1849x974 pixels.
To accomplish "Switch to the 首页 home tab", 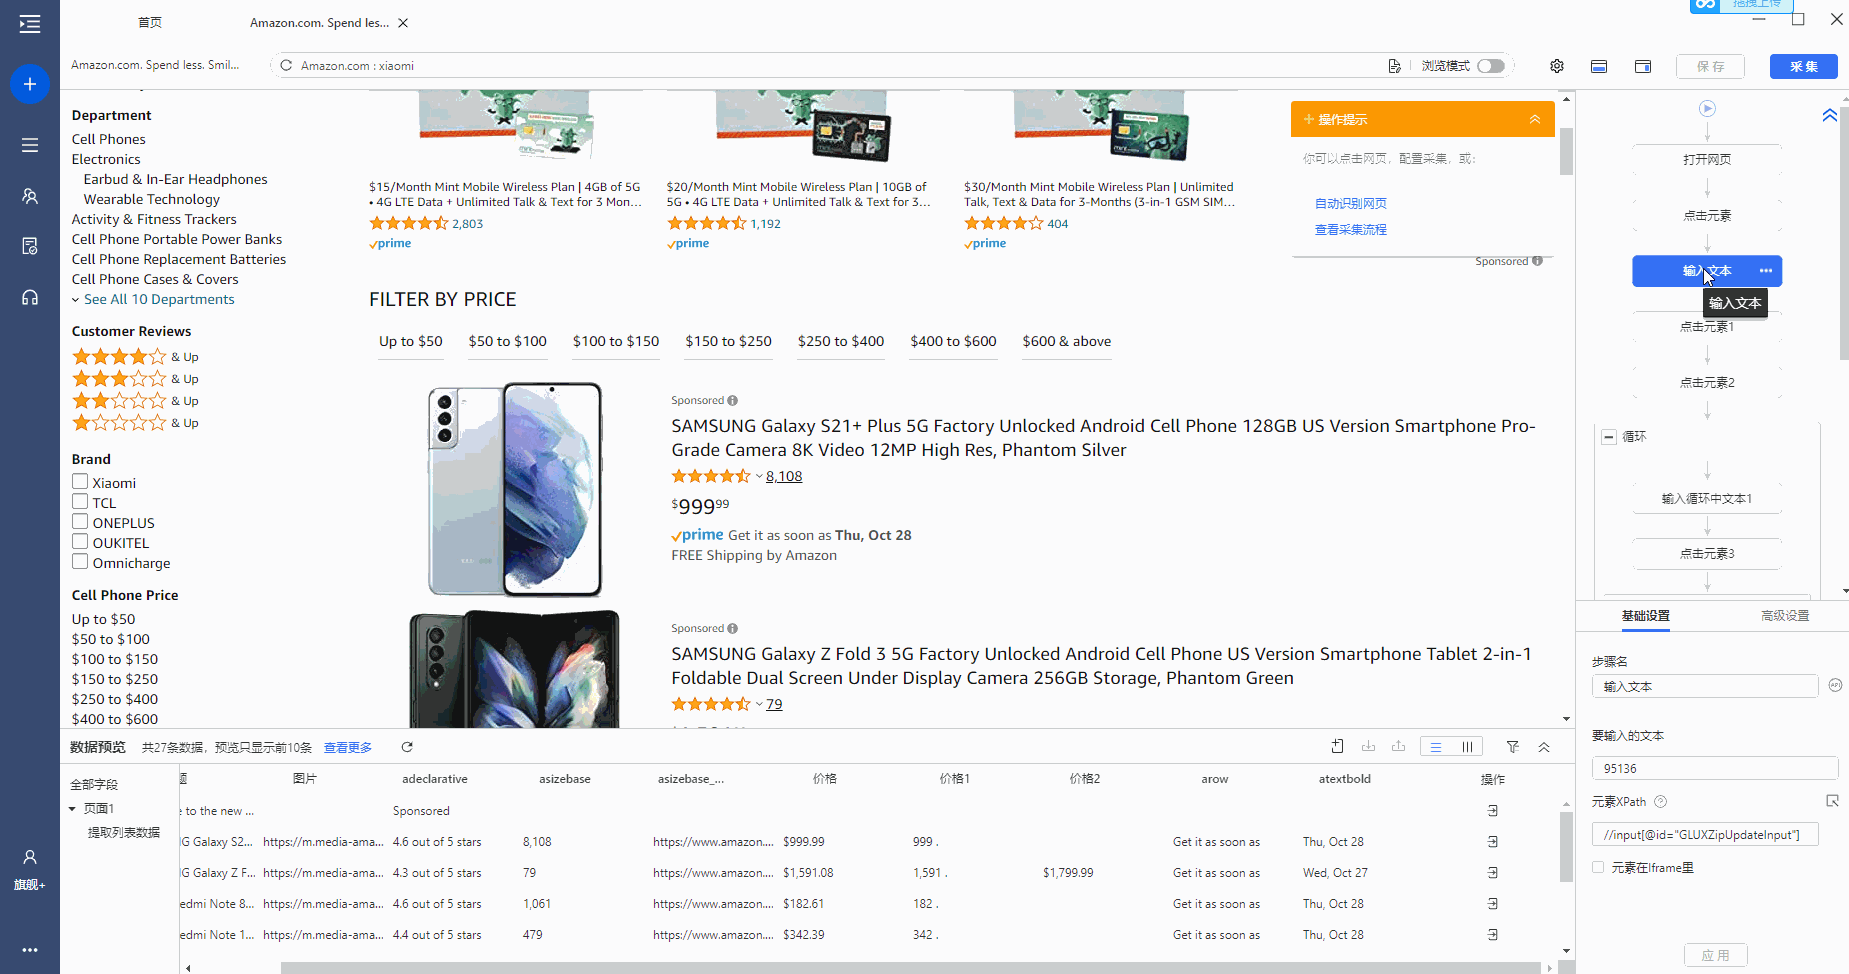I will 150,23.
